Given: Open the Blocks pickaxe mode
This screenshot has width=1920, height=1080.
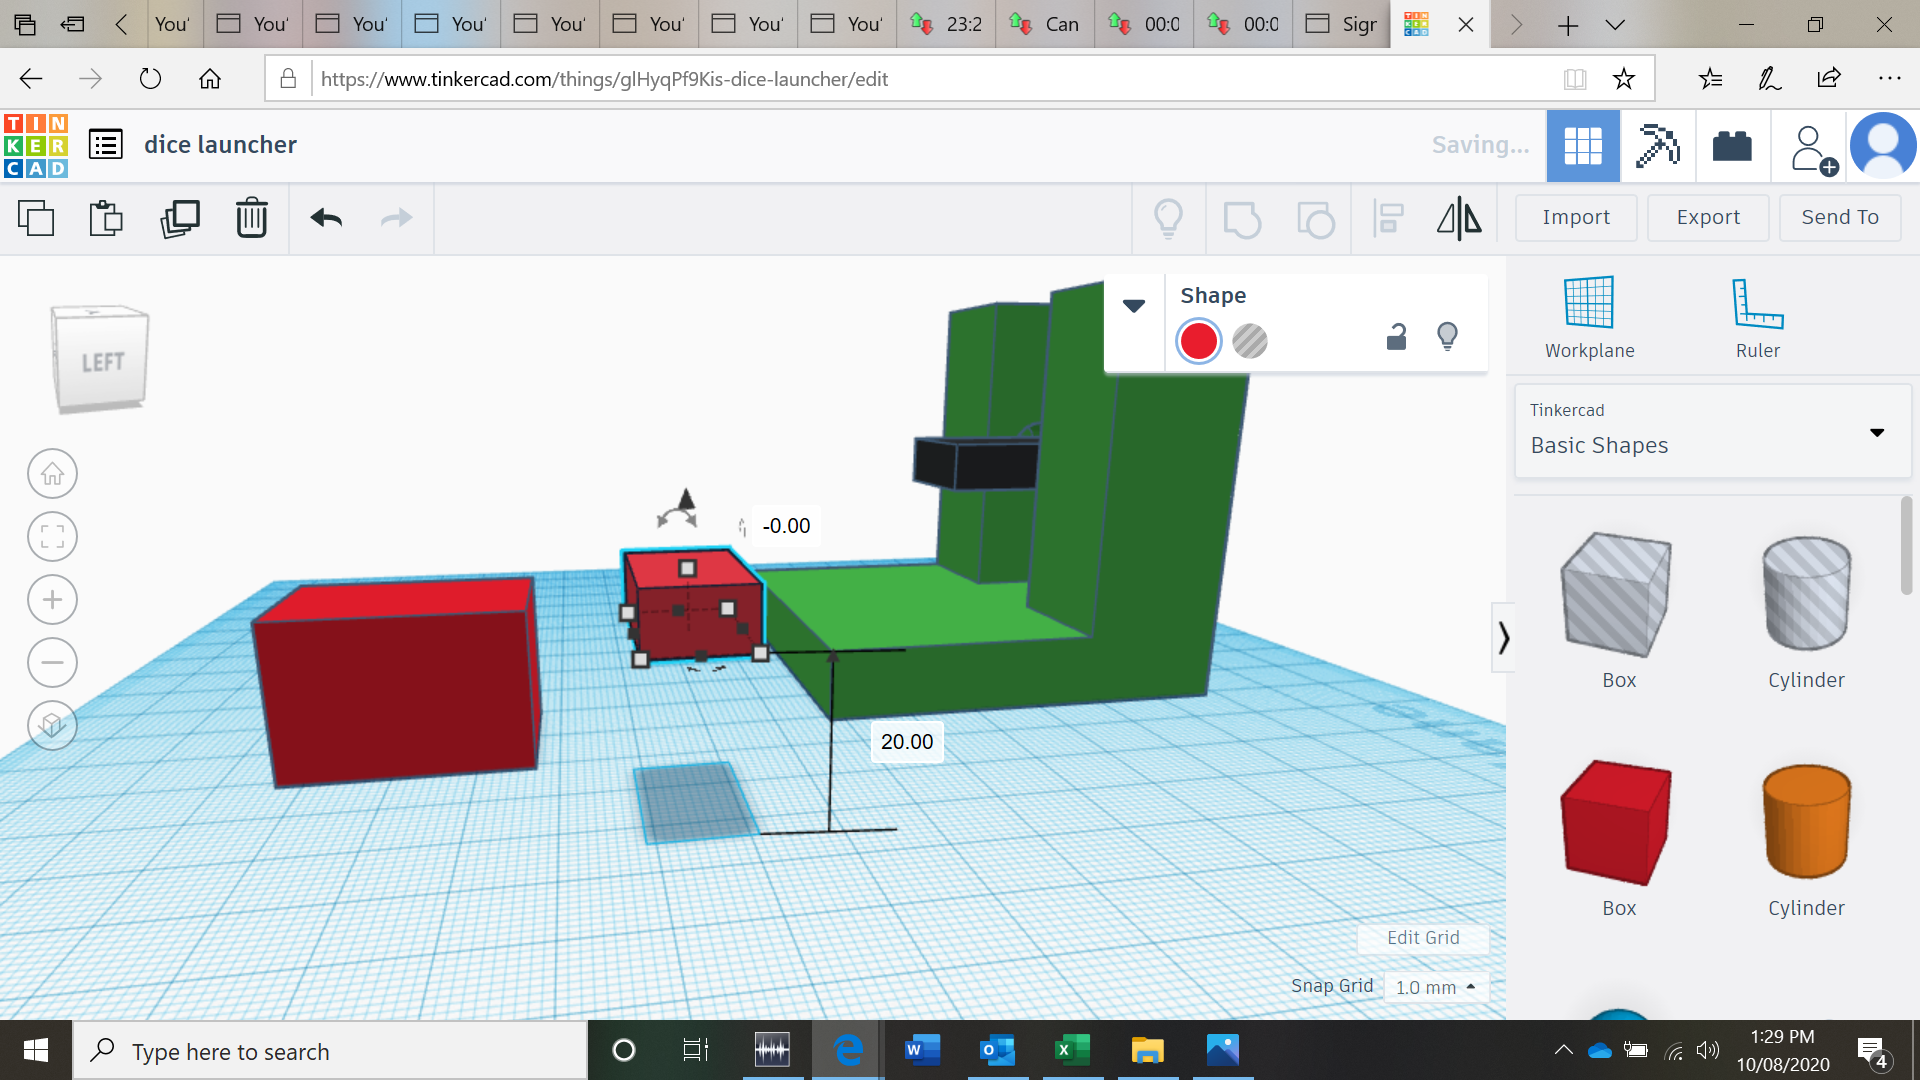Looking at the screenshot, I should tap(1657, 146).
